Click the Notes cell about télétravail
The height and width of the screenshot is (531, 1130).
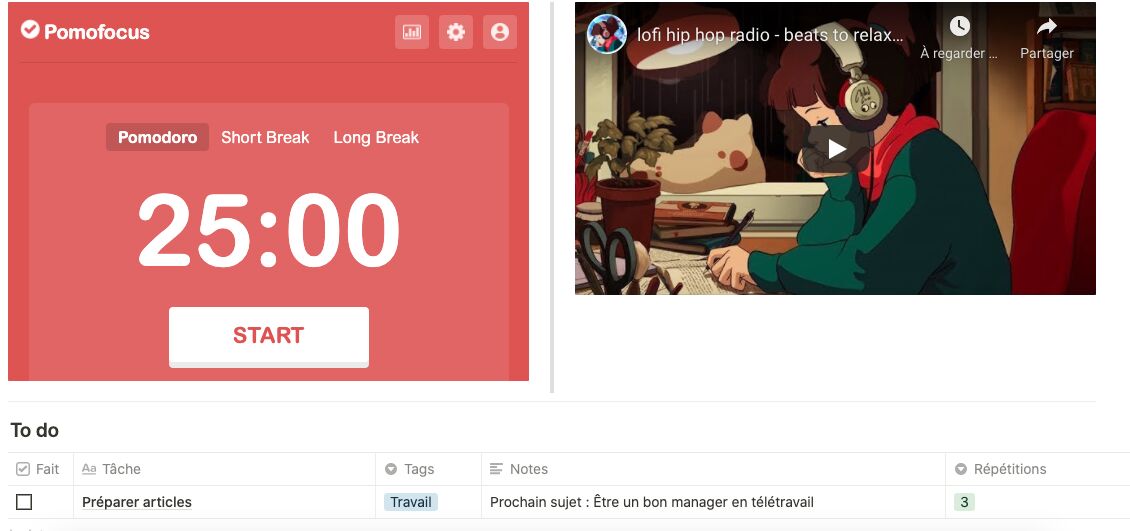[713, 502]
